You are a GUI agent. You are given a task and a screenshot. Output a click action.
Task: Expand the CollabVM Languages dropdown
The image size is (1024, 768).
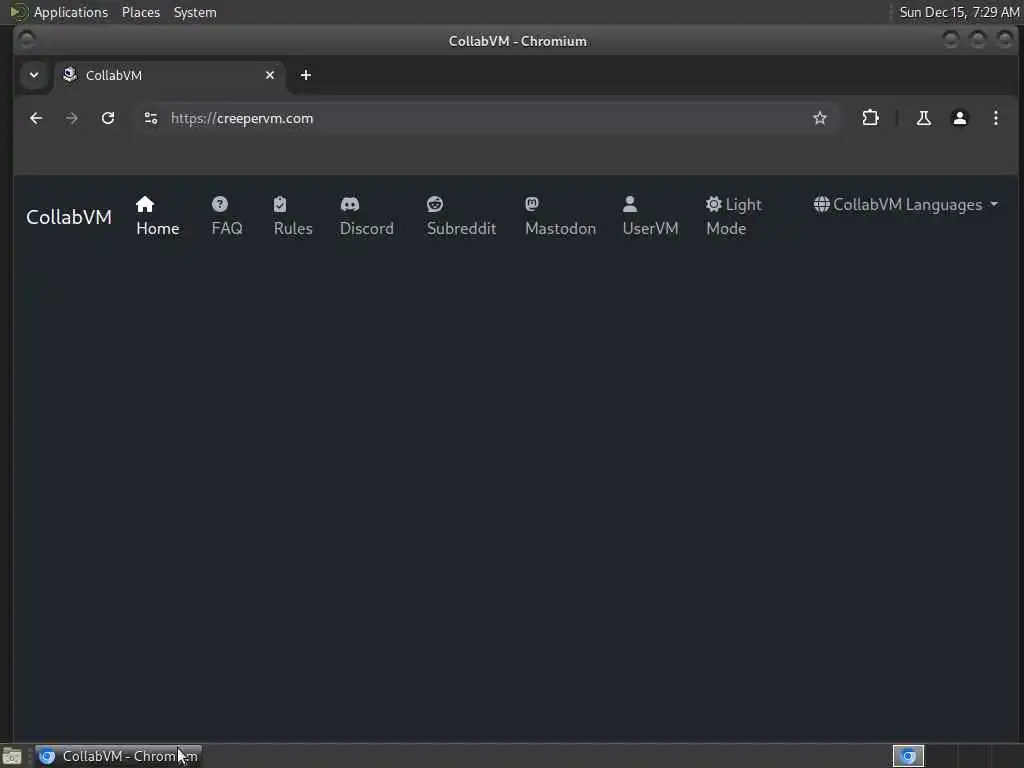pyautogui.click(x=906, y=204)
